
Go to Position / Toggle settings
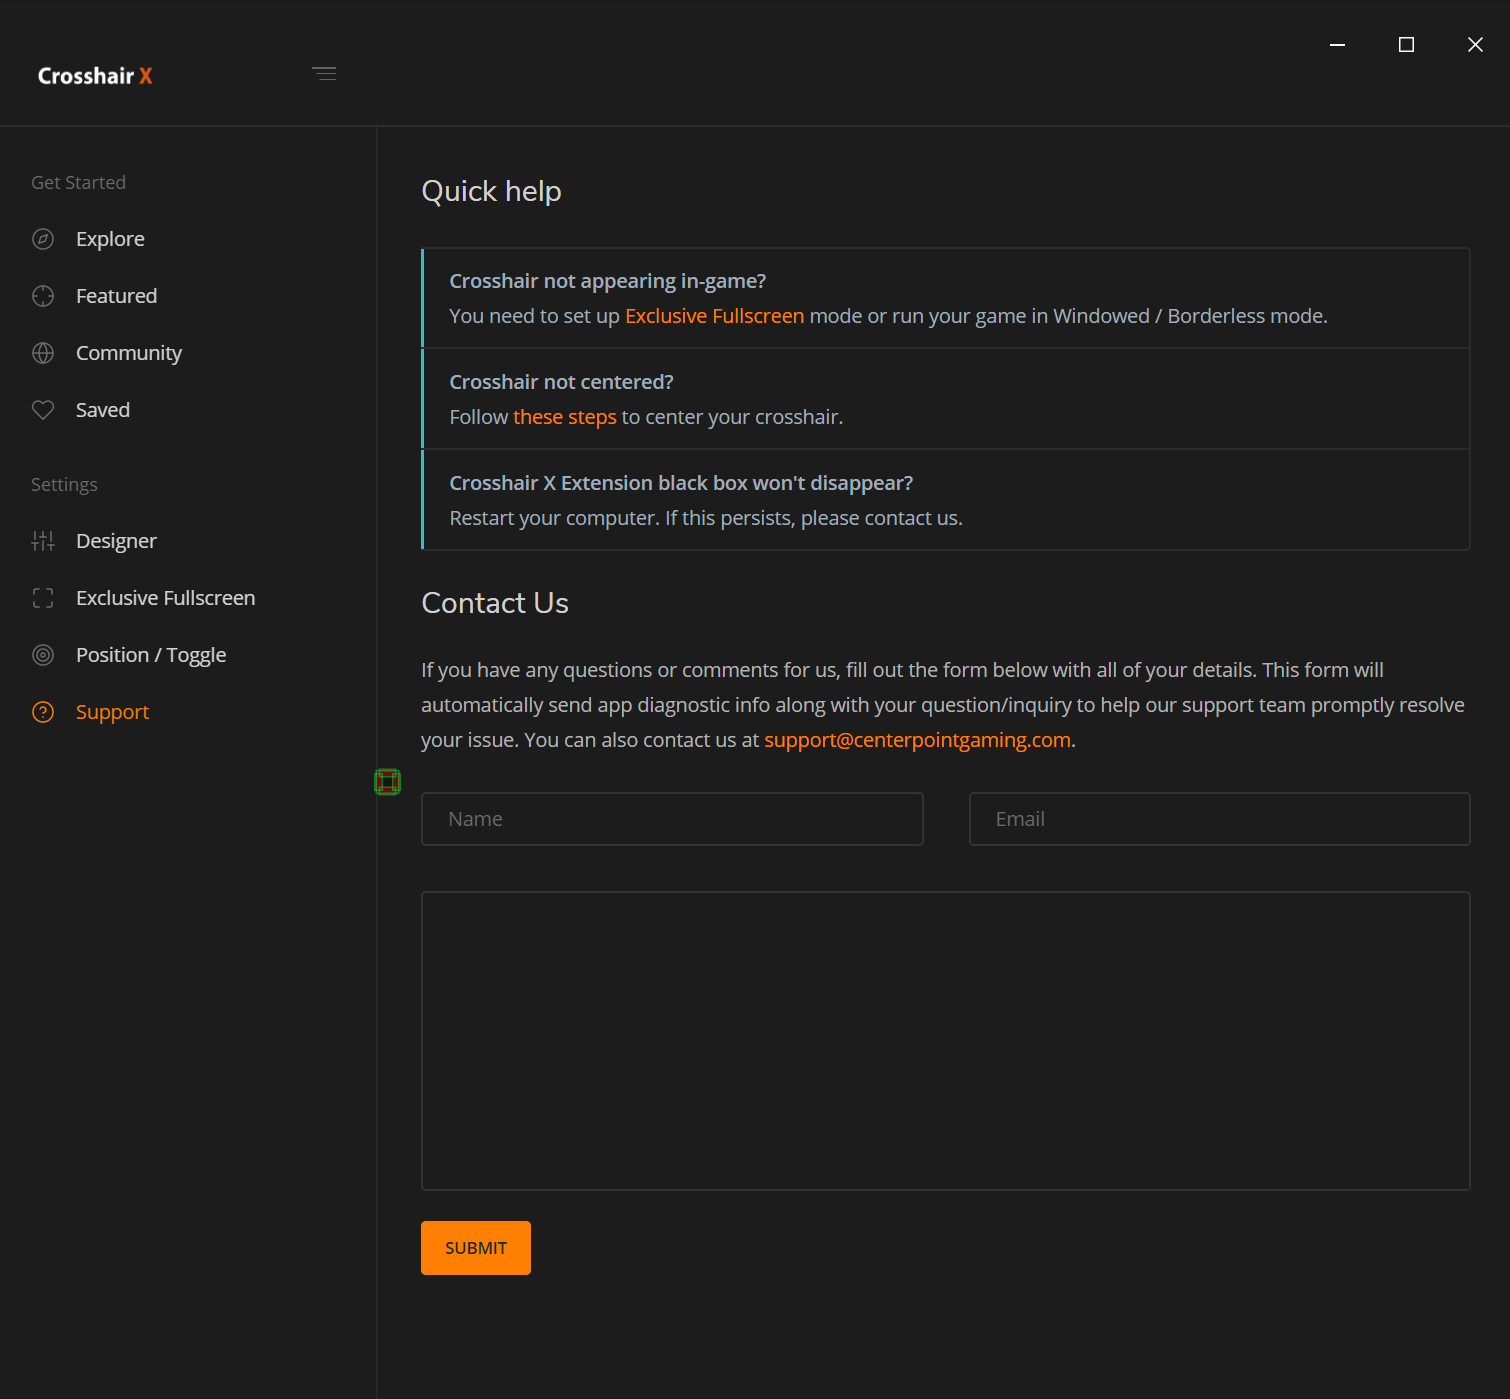(151, 655)
